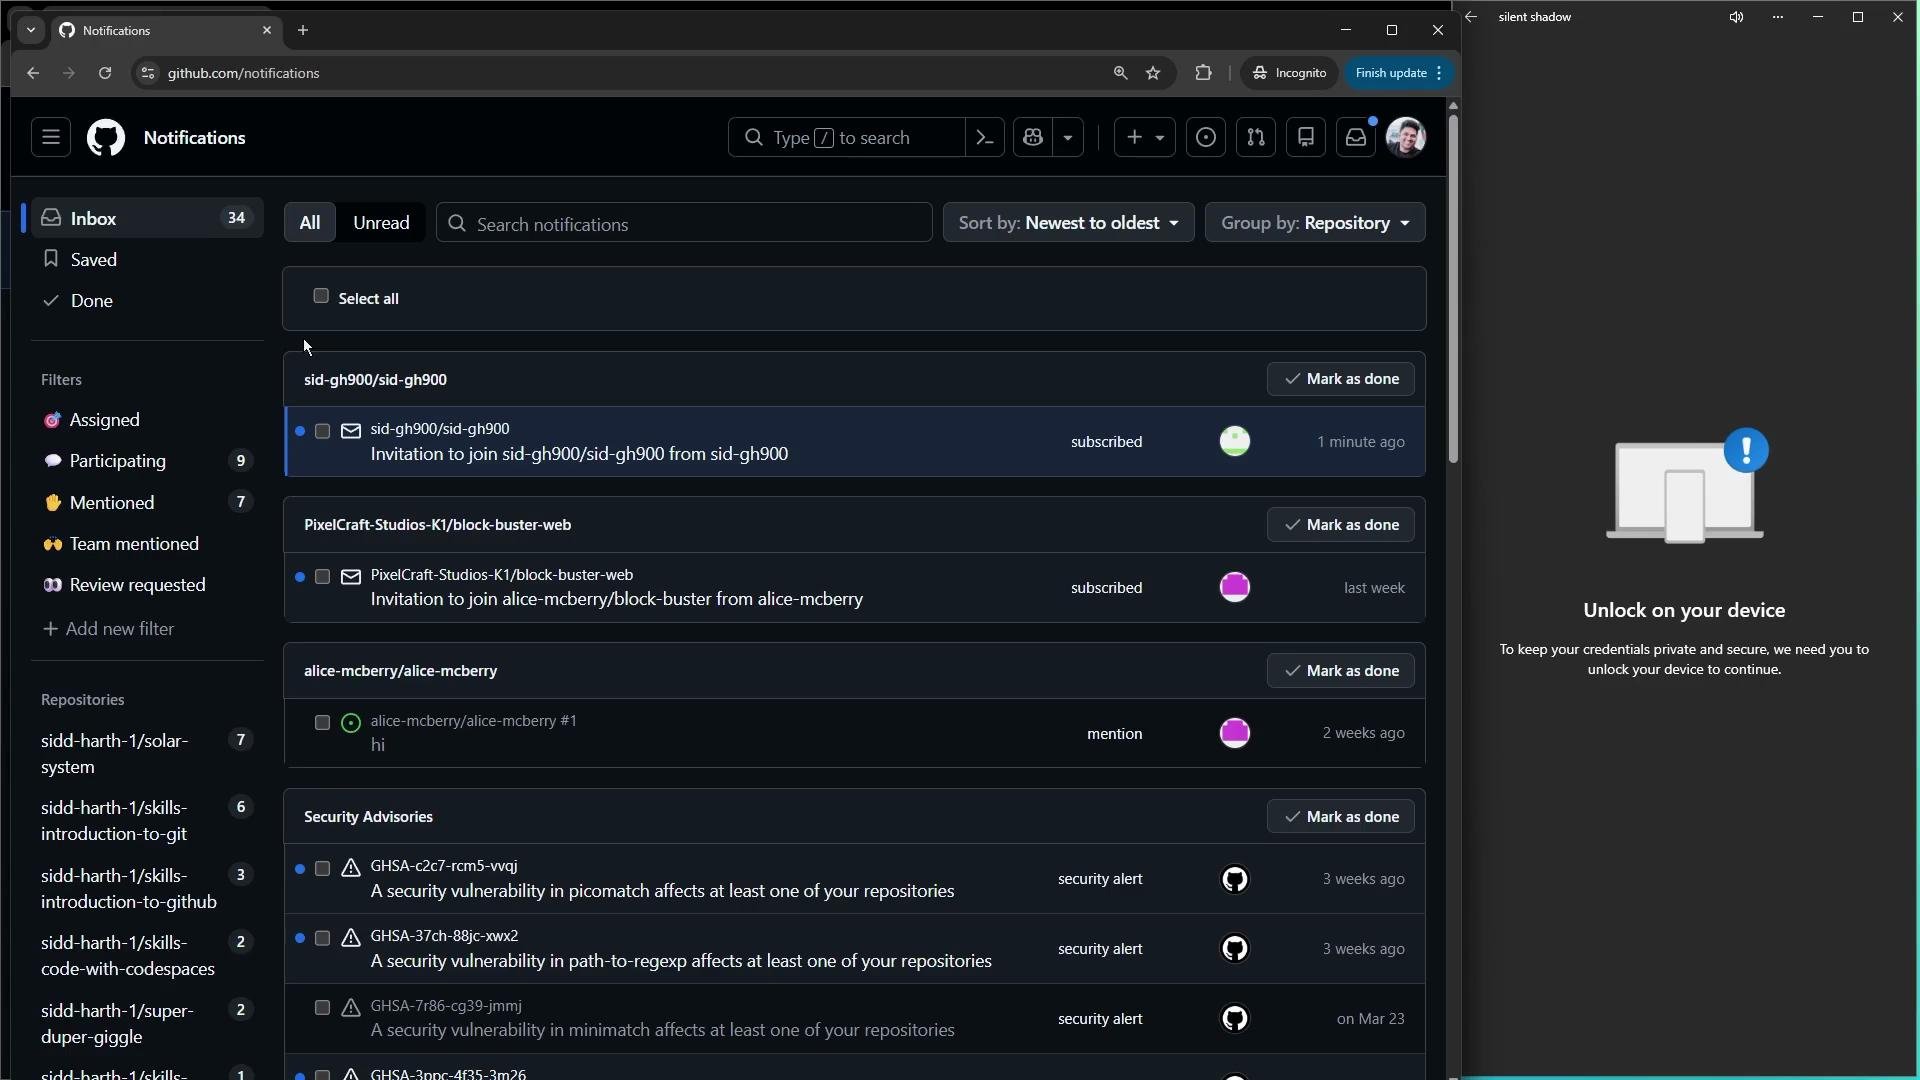Open the Issues icon in header
The image size is (1920, 1080).
tap(1206, 138)
